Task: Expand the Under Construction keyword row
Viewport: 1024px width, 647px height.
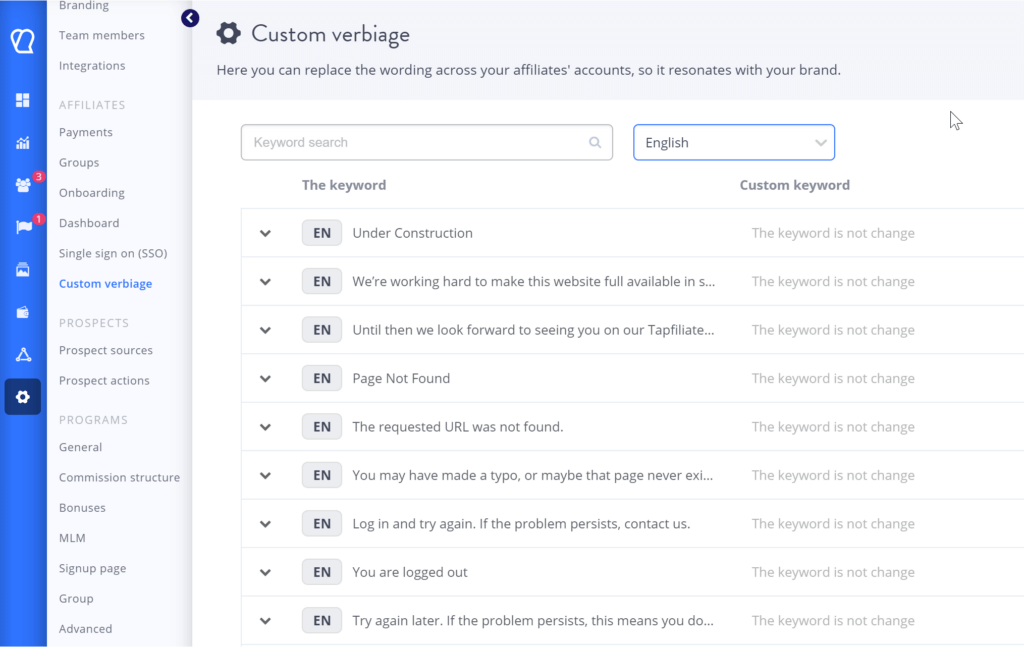Action: point(266,233)
